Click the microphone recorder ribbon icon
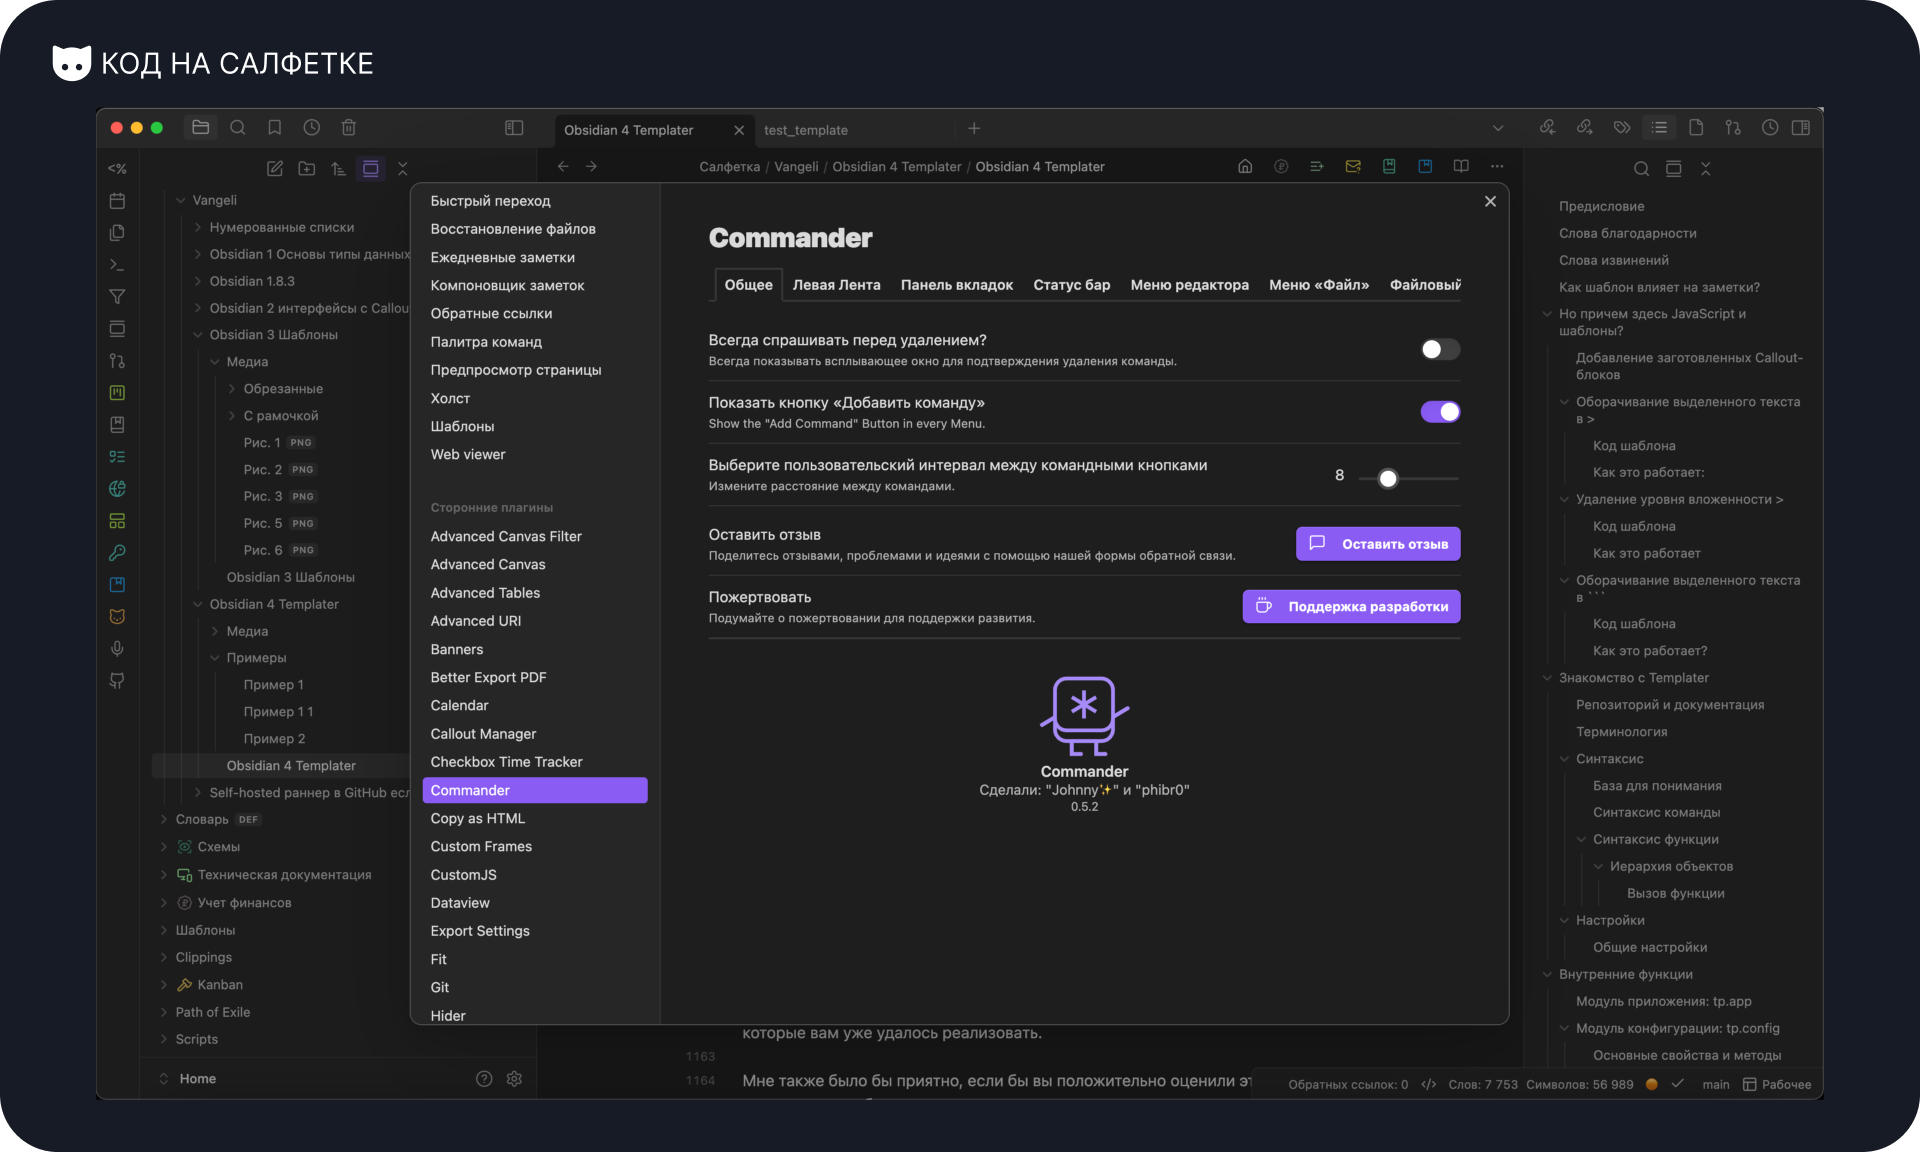Image resolution: width=1920 pixels, height=1152 pixels. point(117,649)
